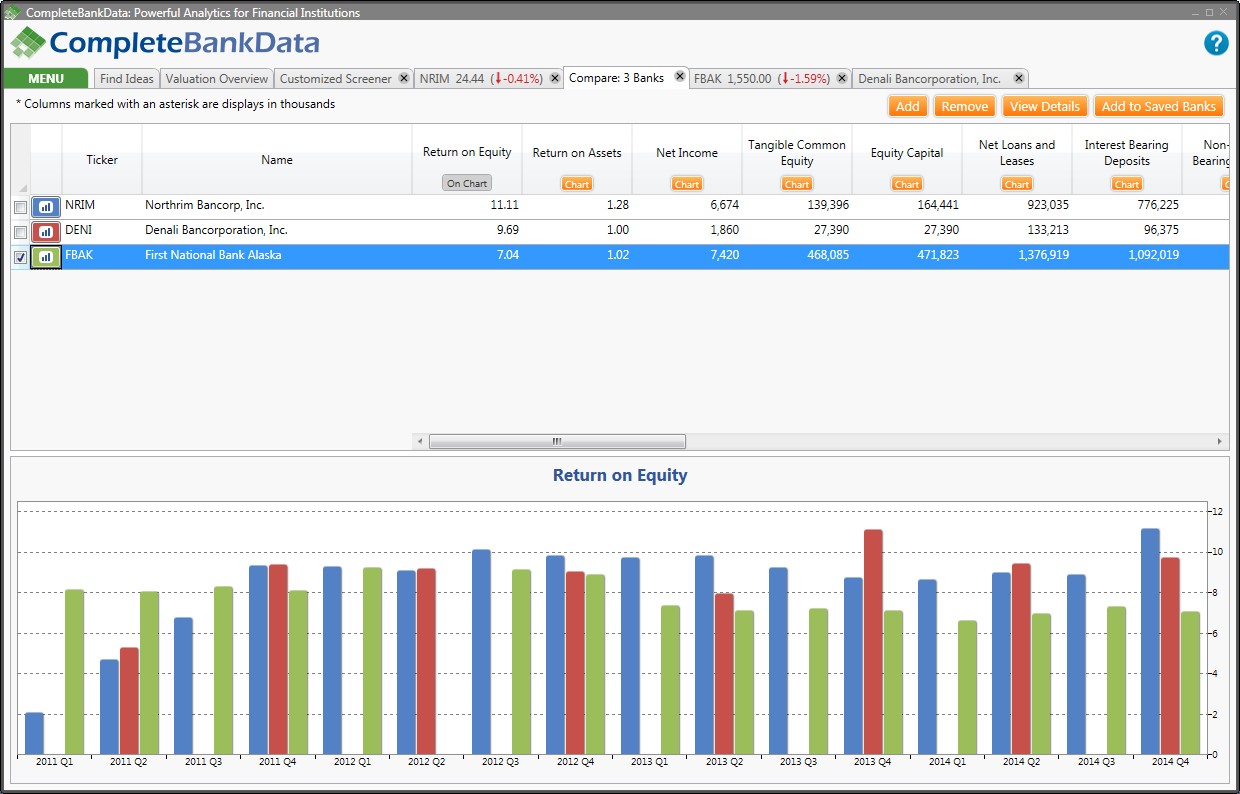Chart the Equity Capital column
Viewport: 1240px width, 794px height.
point(907,184)
